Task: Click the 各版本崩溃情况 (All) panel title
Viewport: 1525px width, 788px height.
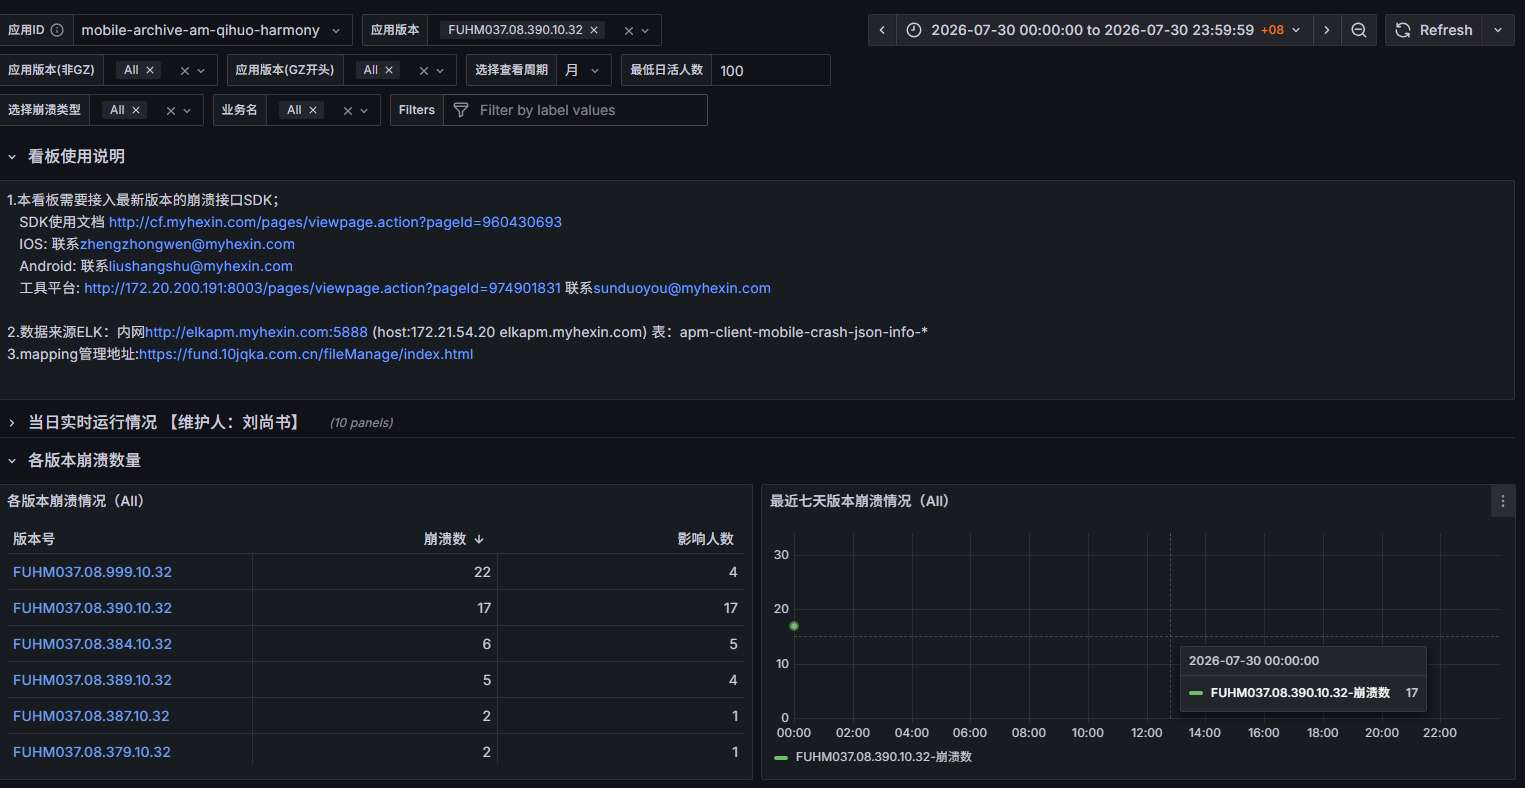Action: 76,501
